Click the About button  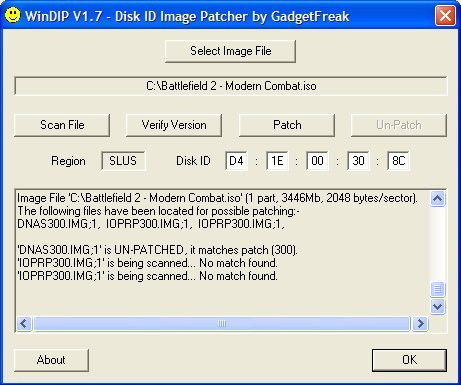[51, 360]
